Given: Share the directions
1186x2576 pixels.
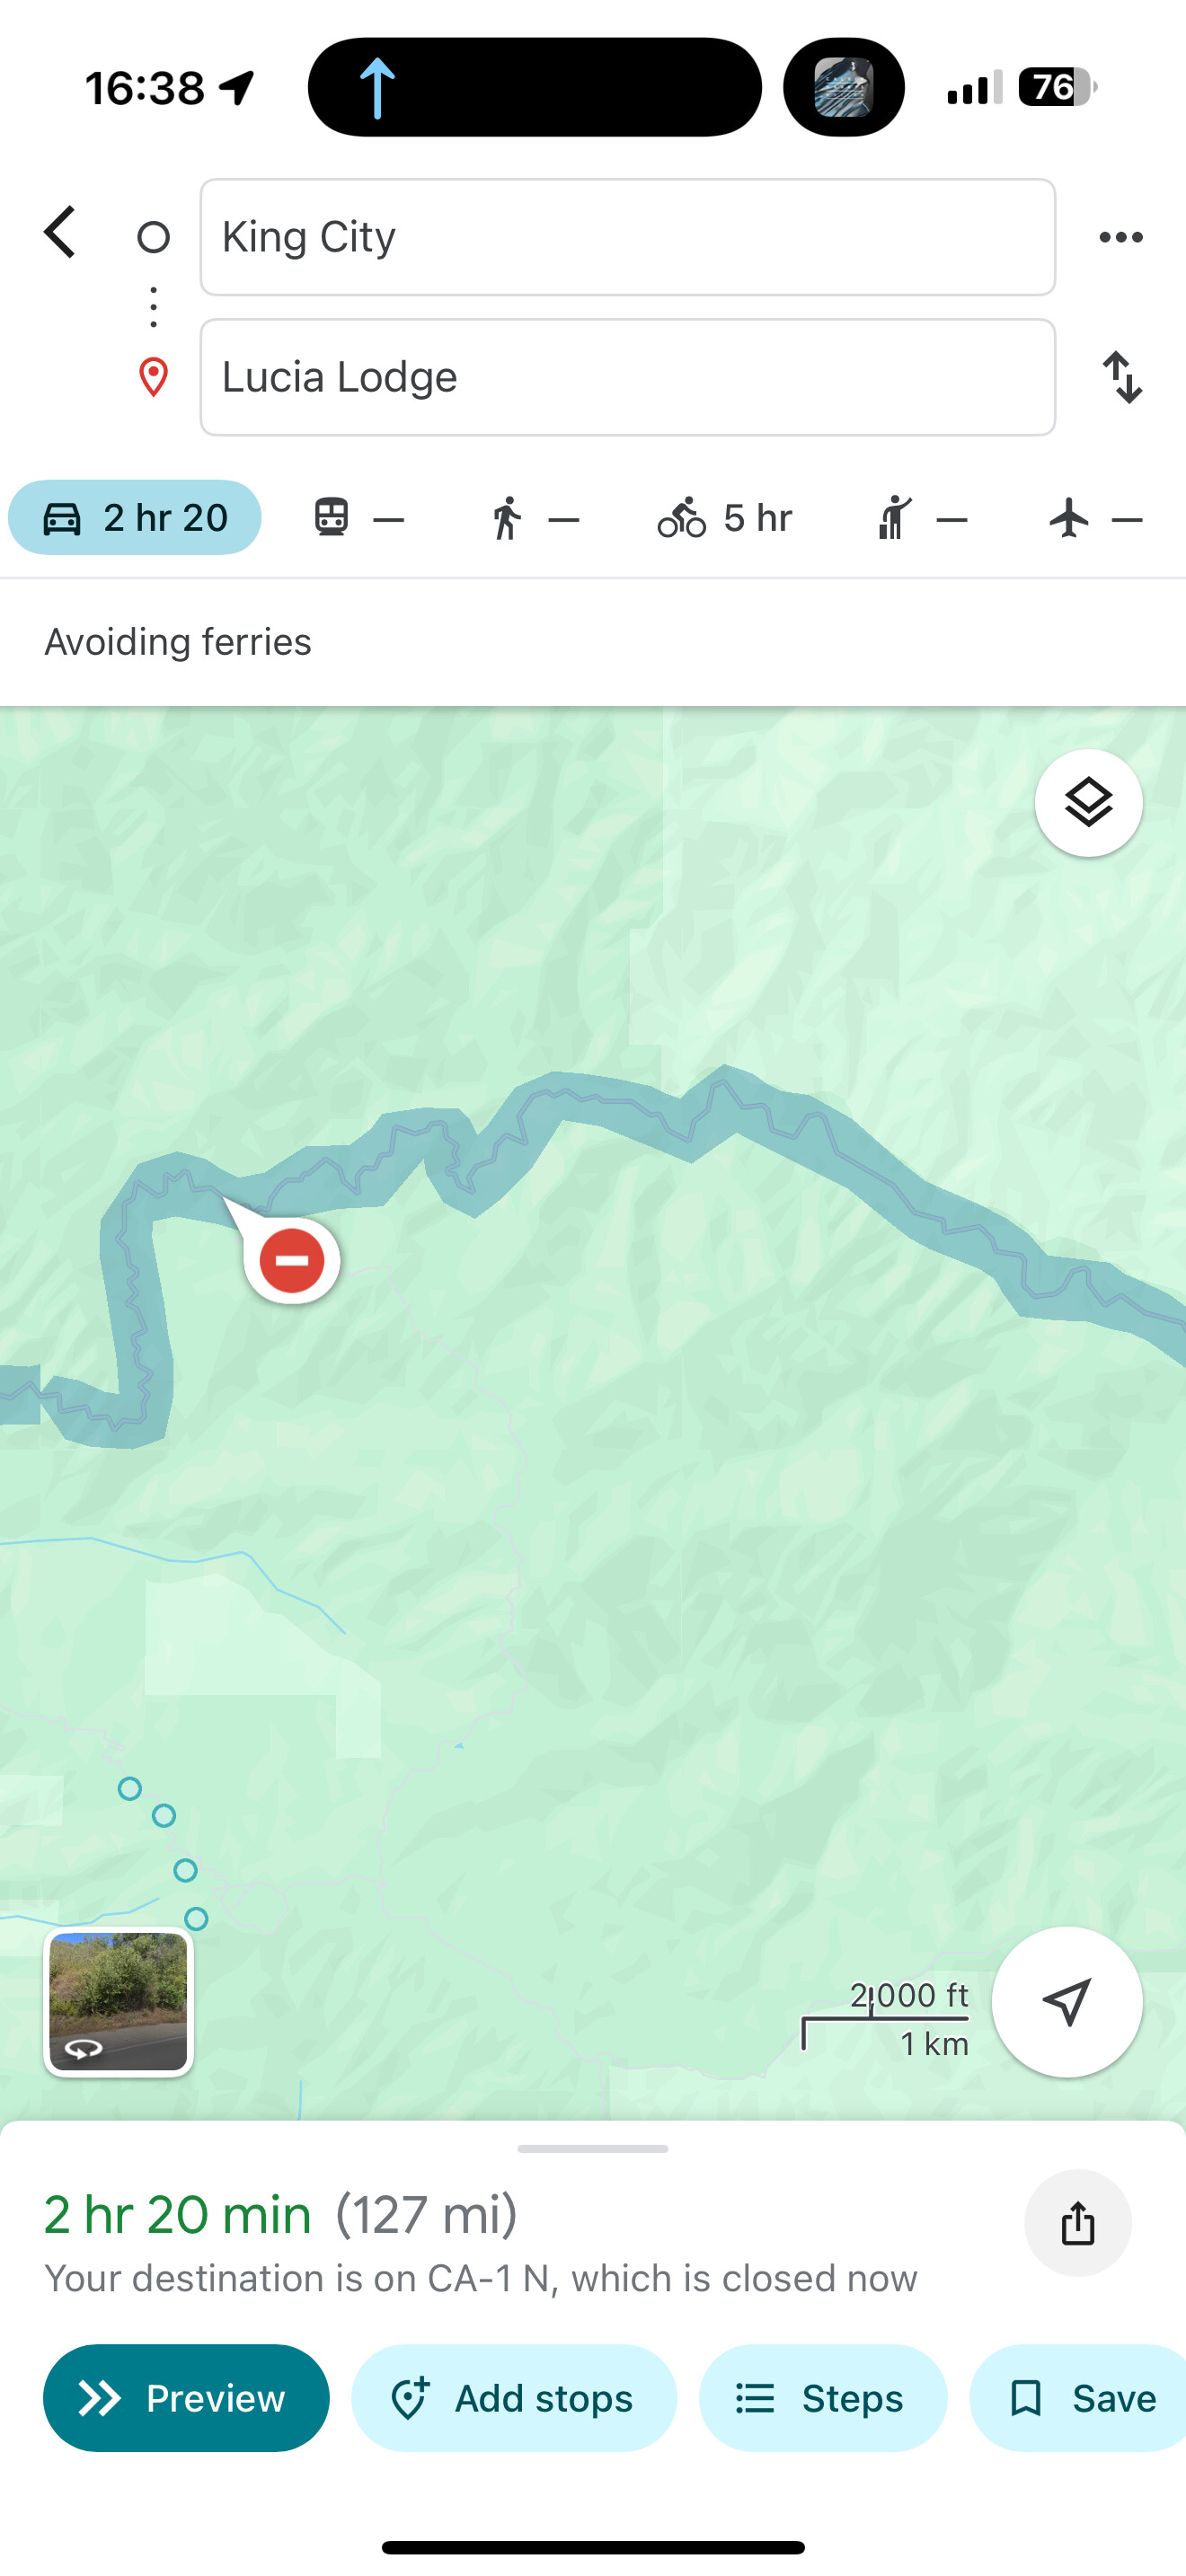Looking at the screenshot, I should coord(1078,2223).
